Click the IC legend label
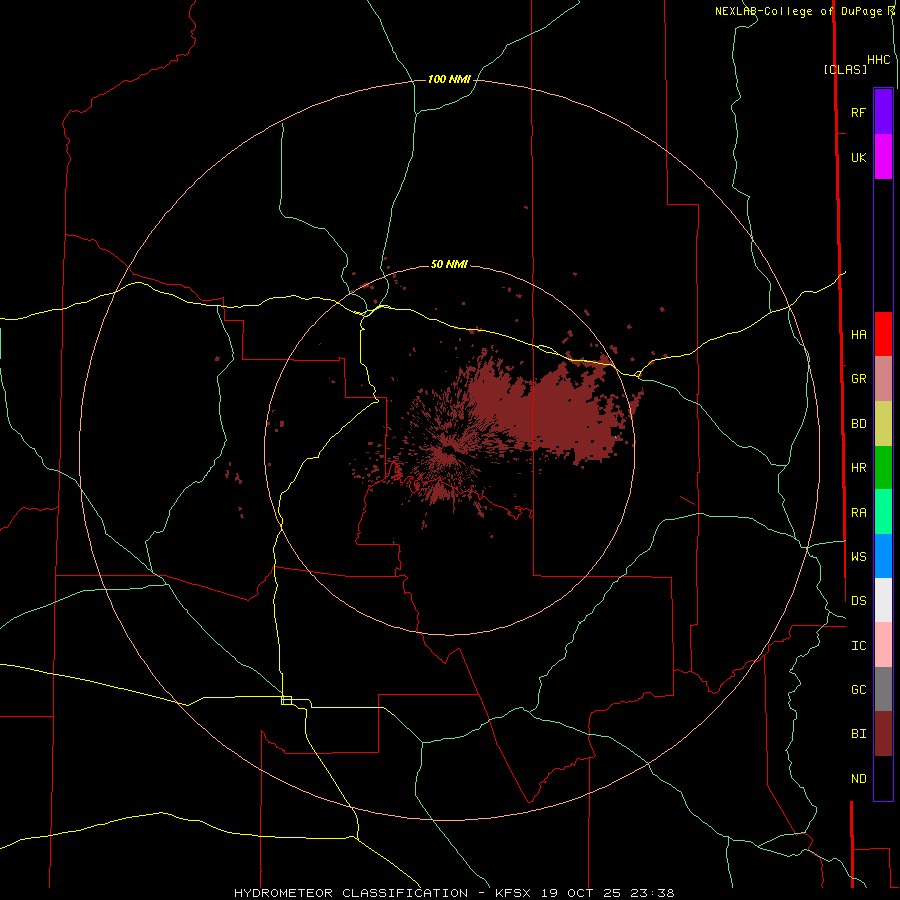Screen dimensions: 900x900 pyautogui.click(x=858, y=646)
